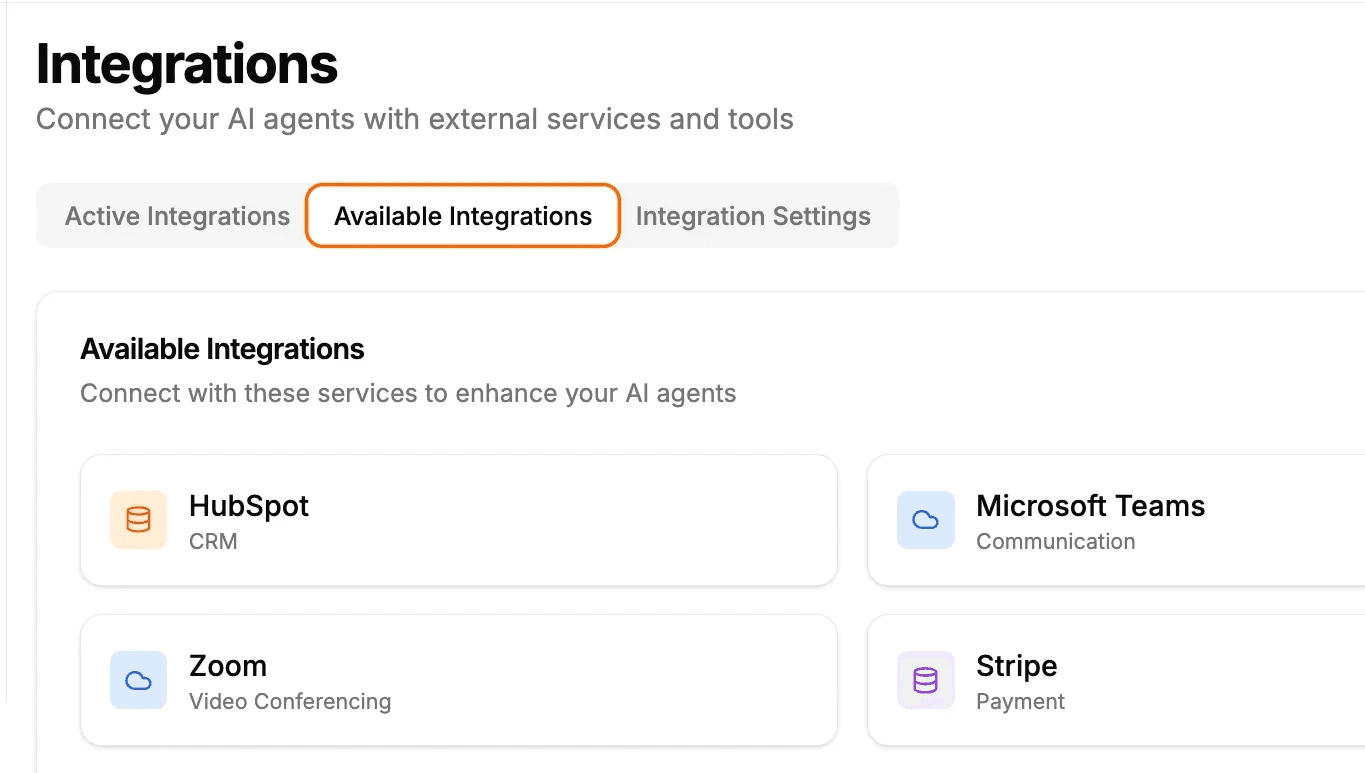Switch to the Active Integrations tab
The height and width of the screenshot is (773, 1365).
[x=177, y=216]
